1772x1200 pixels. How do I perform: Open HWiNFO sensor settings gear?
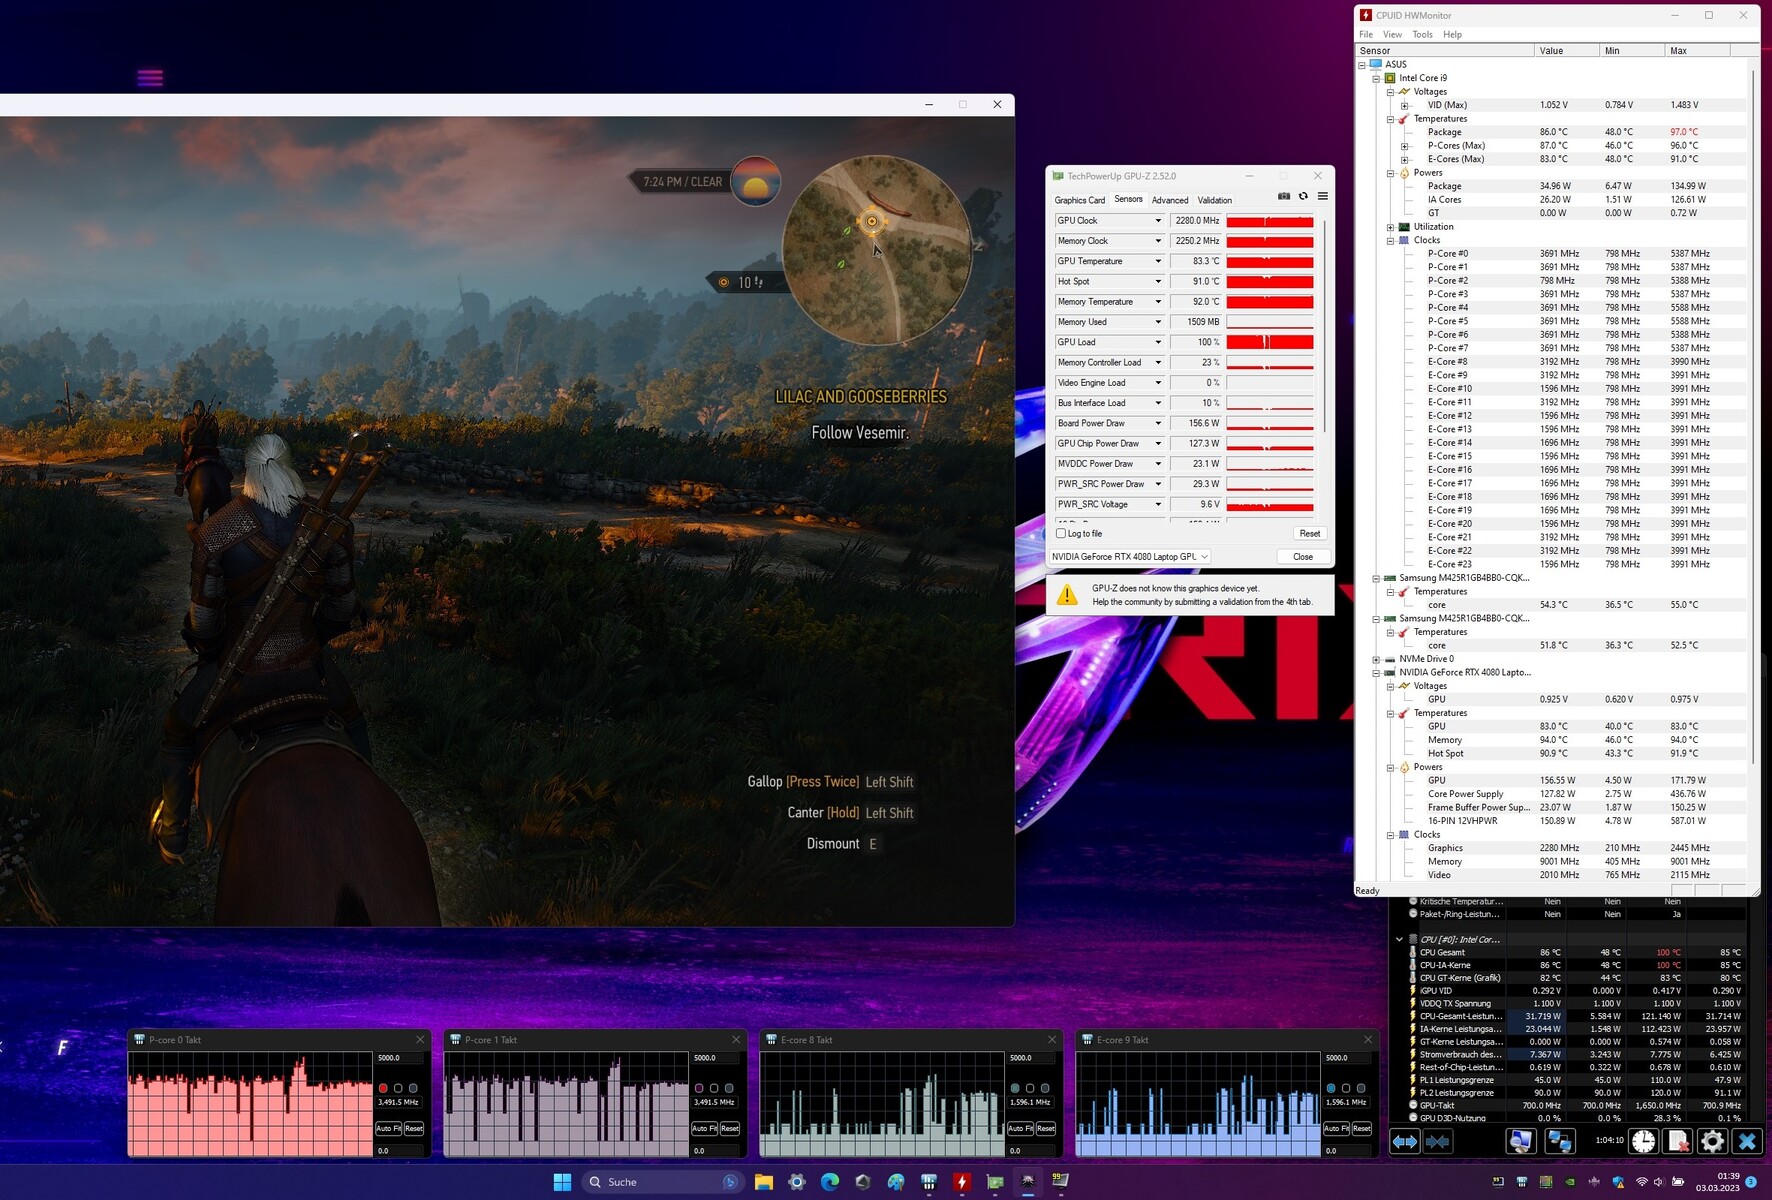tap(1712, 1141)
